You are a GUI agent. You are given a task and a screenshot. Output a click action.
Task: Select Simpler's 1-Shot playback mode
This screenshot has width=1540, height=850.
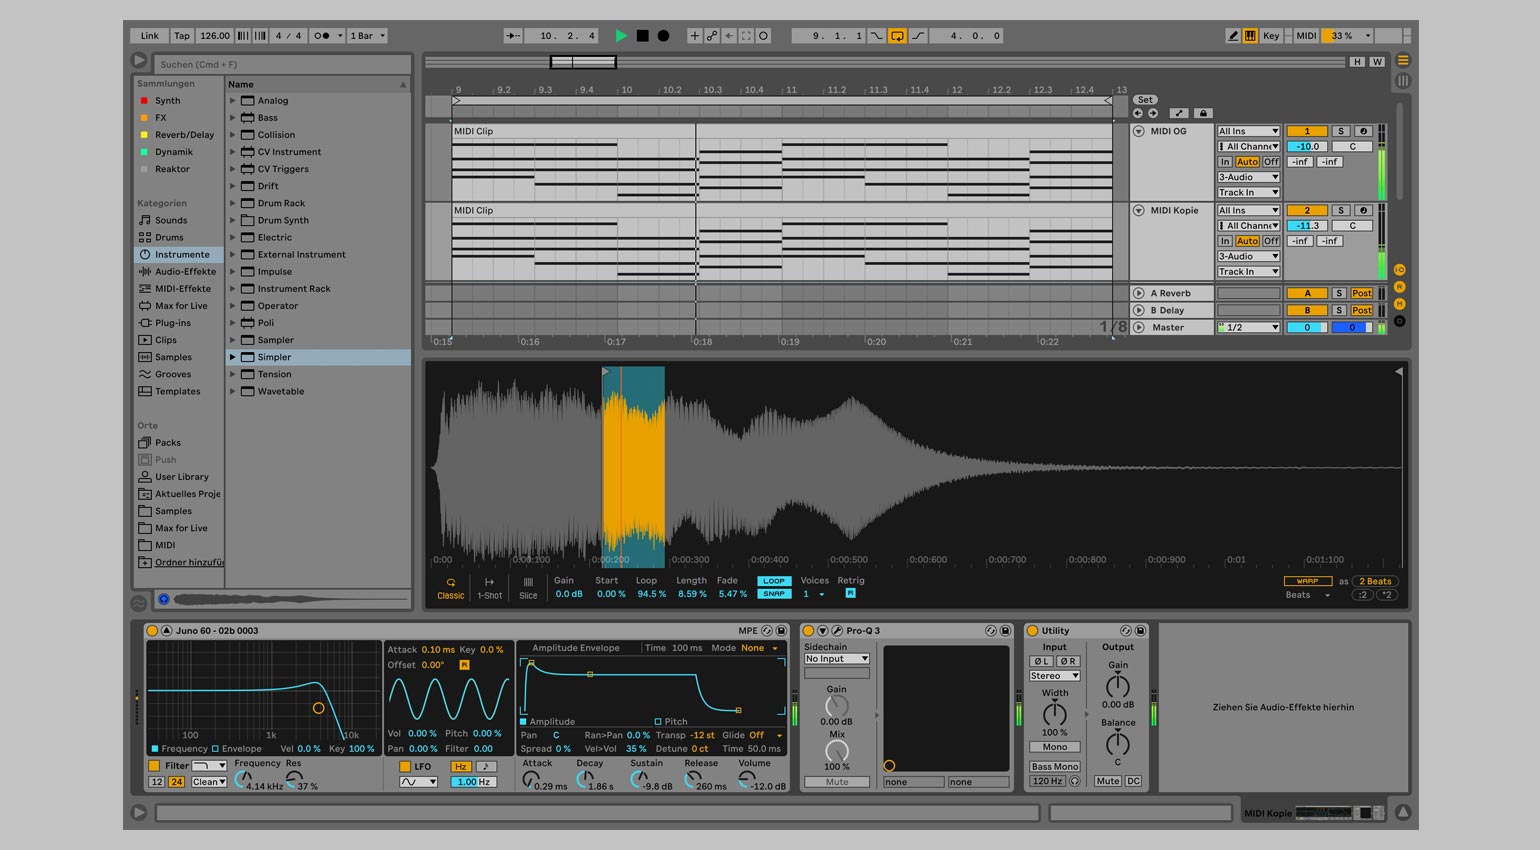(489, 588)
